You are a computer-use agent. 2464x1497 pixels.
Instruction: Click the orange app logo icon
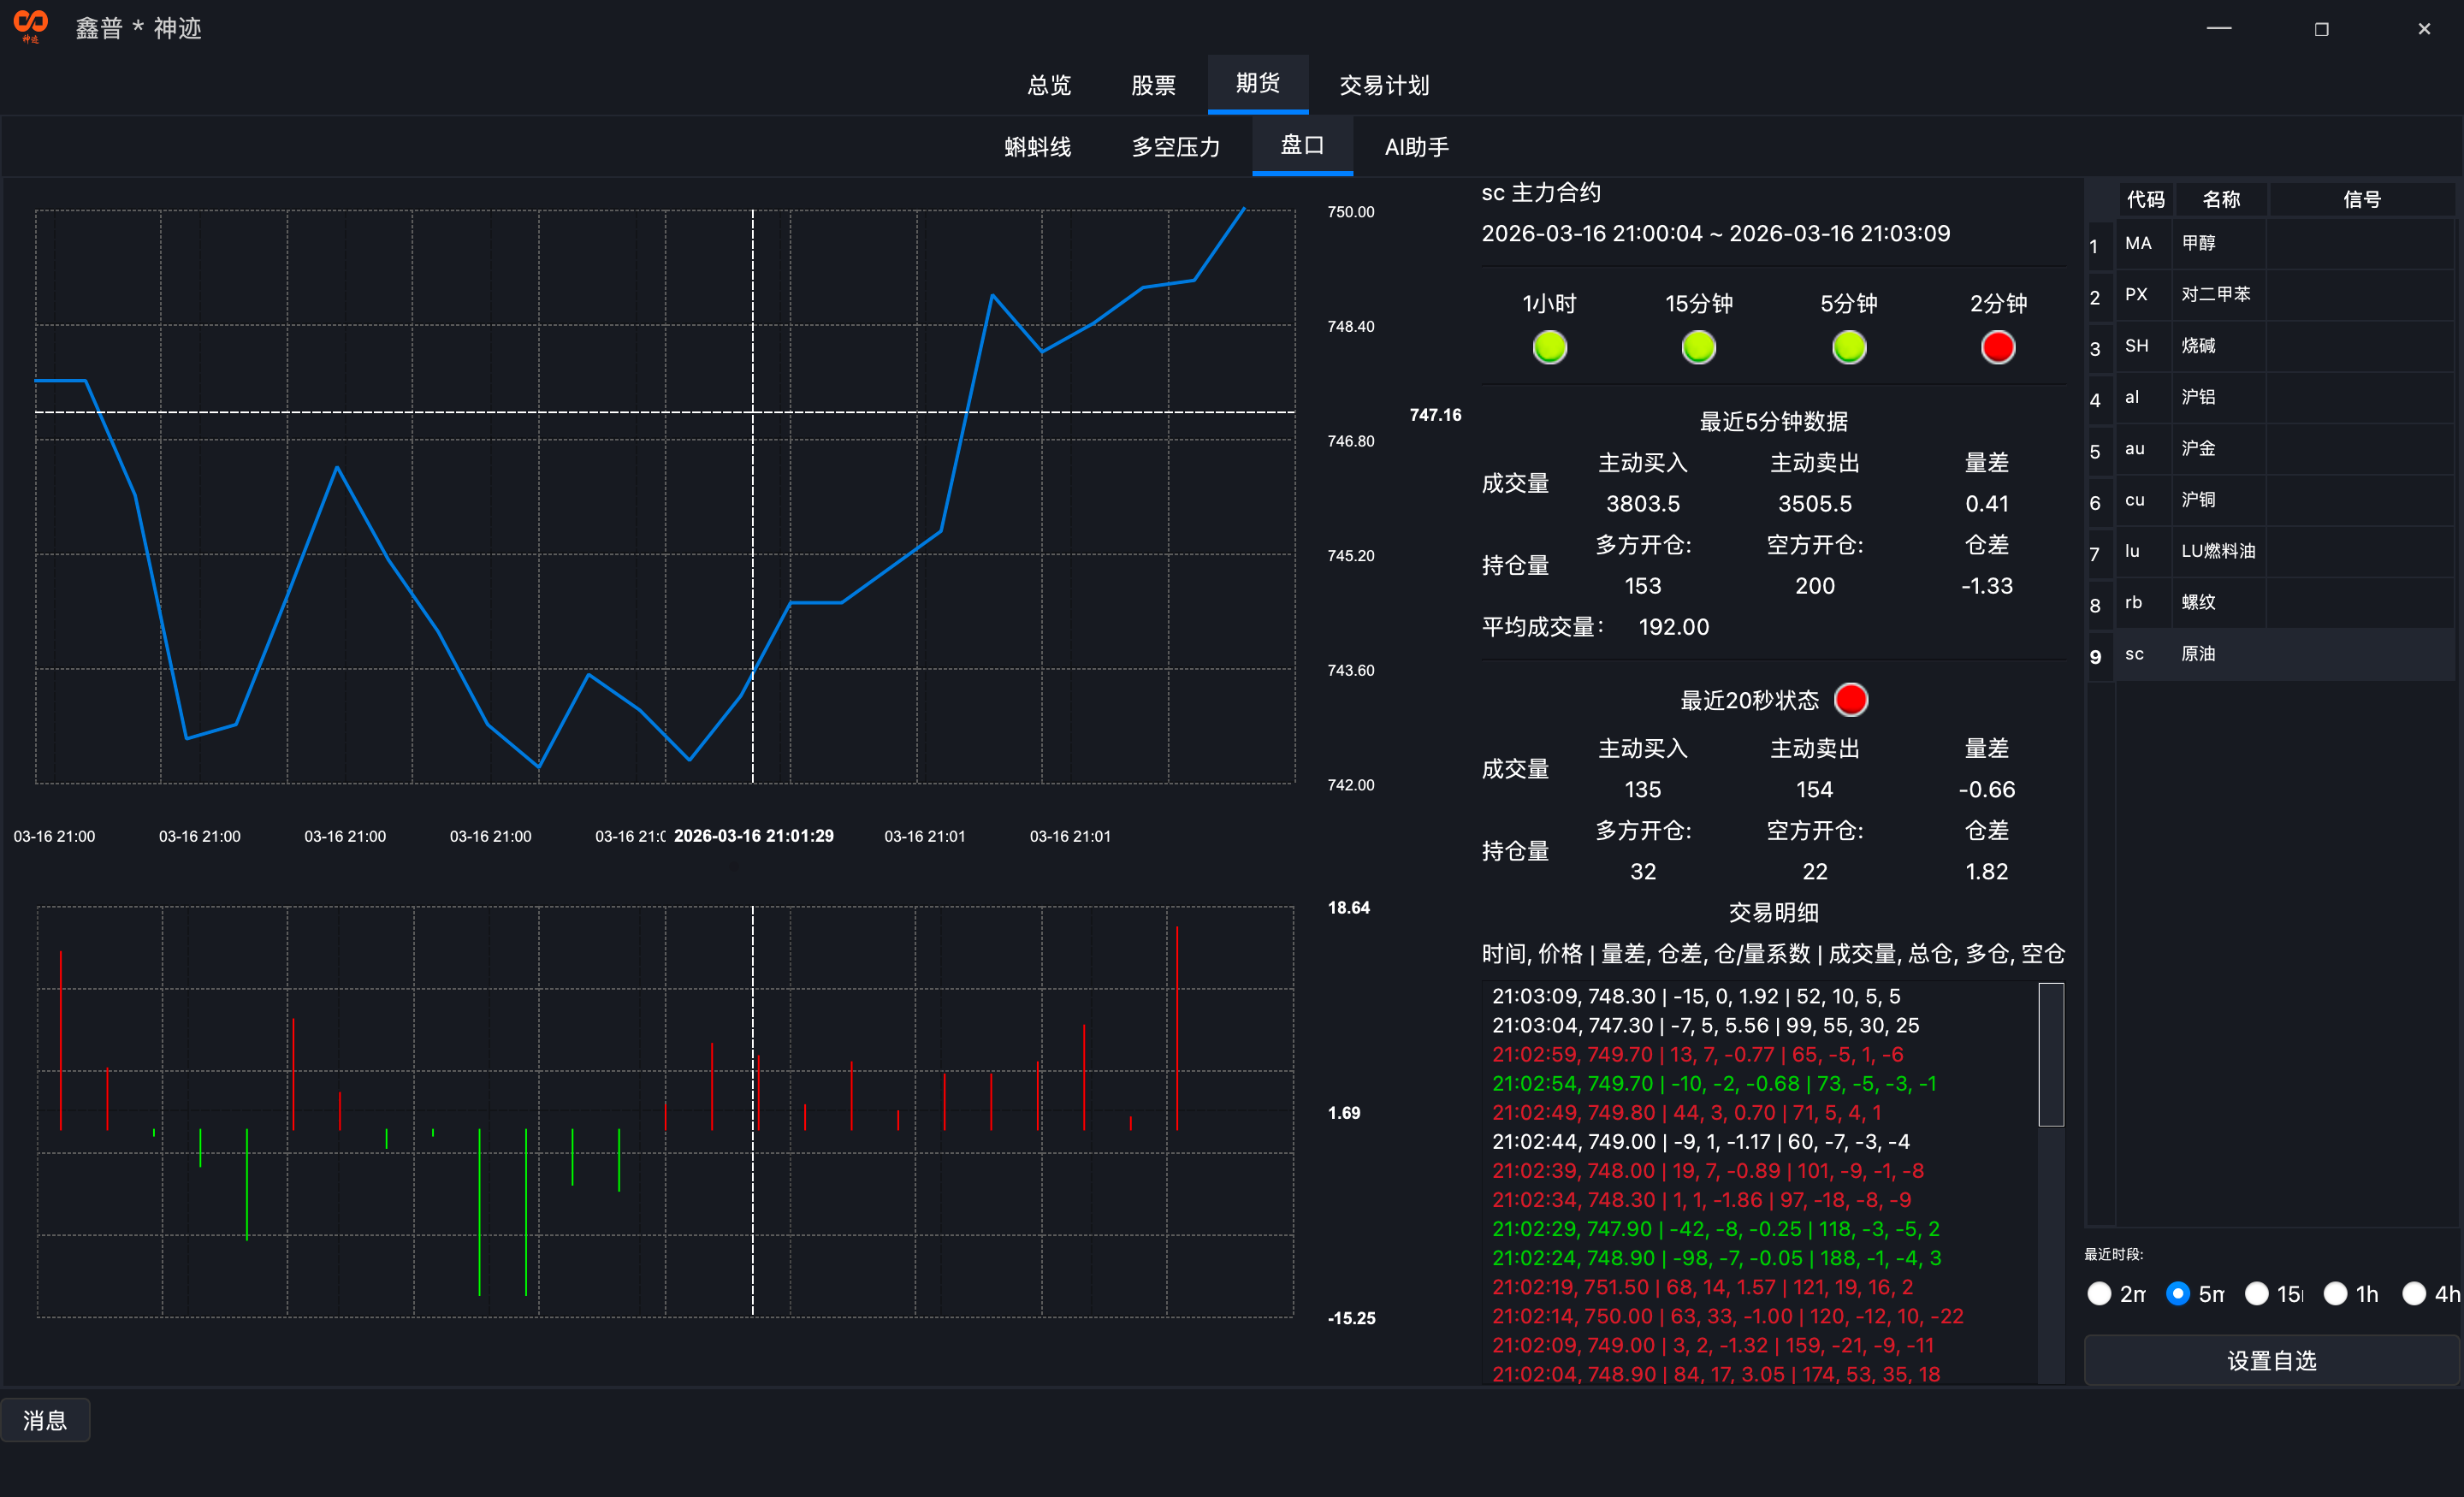point(30,25)
